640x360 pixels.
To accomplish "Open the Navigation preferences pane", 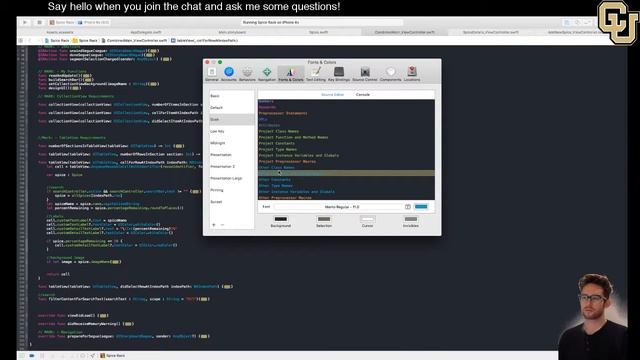I will [267, 74].
